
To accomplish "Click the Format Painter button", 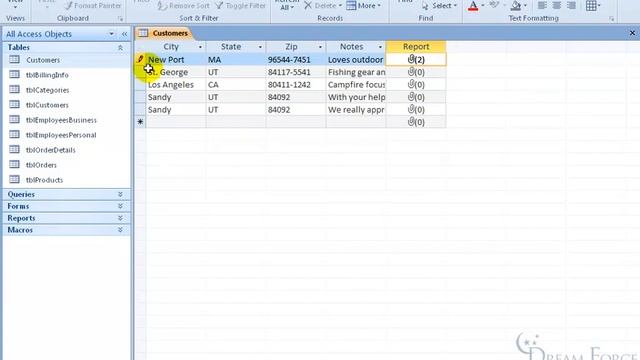I will [93, 6].
